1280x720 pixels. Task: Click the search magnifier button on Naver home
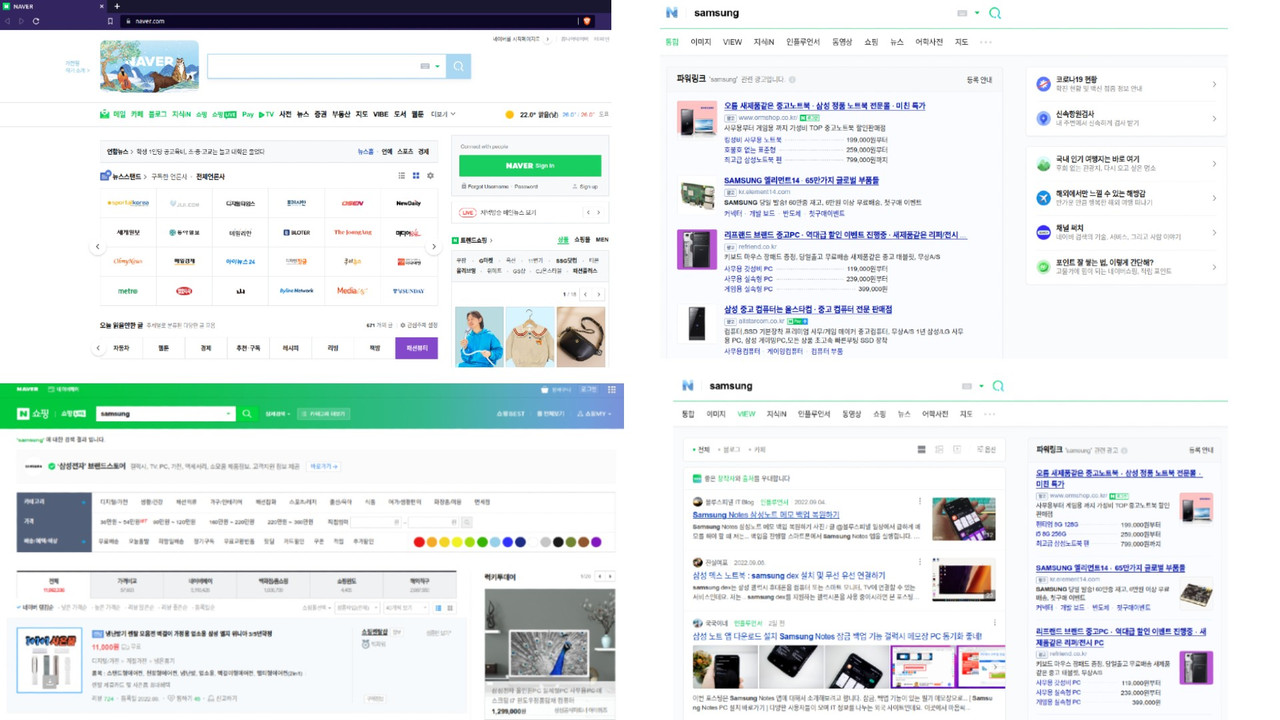(x=458, y=66)
